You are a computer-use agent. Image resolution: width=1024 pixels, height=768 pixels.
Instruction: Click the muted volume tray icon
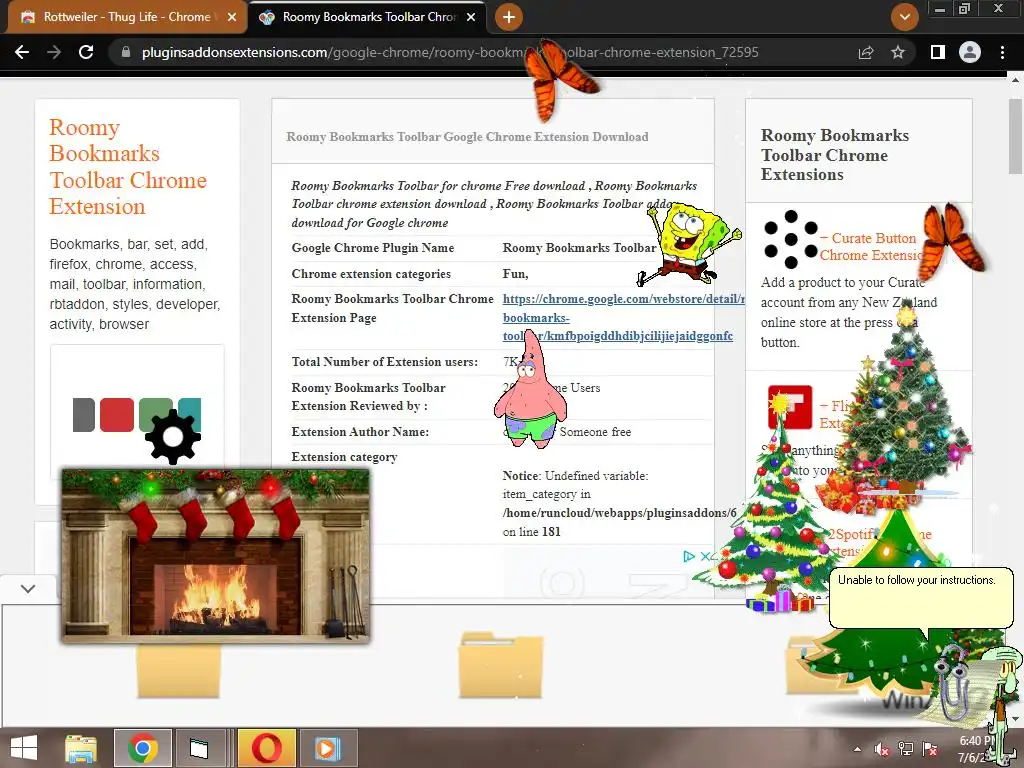(882, 749)
